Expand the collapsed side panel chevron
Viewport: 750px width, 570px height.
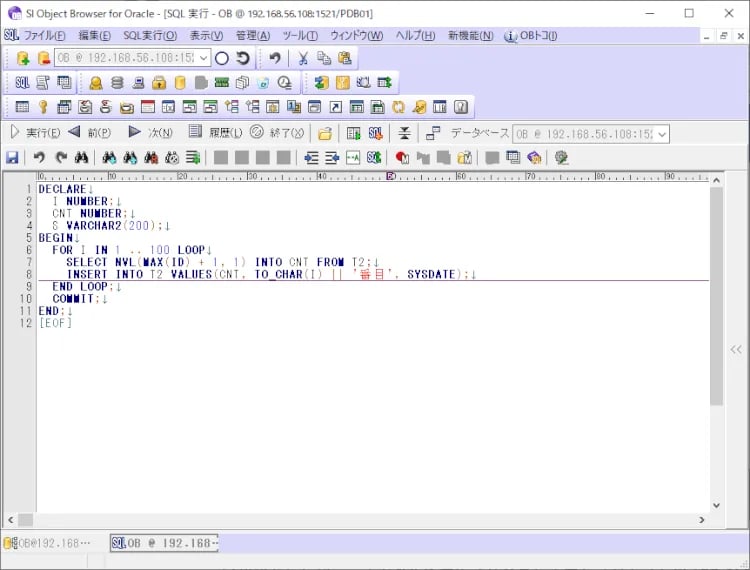coord(736,349)
